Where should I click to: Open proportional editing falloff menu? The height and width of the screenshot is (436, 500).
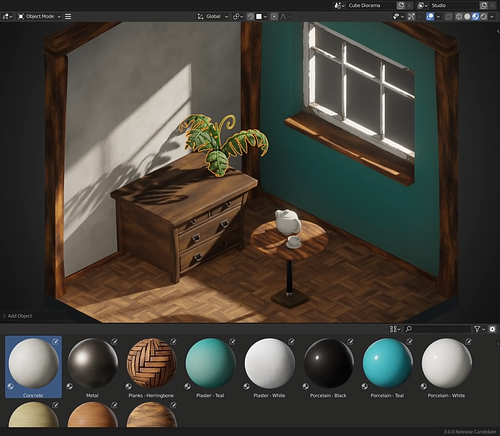[x=284, y=16]
